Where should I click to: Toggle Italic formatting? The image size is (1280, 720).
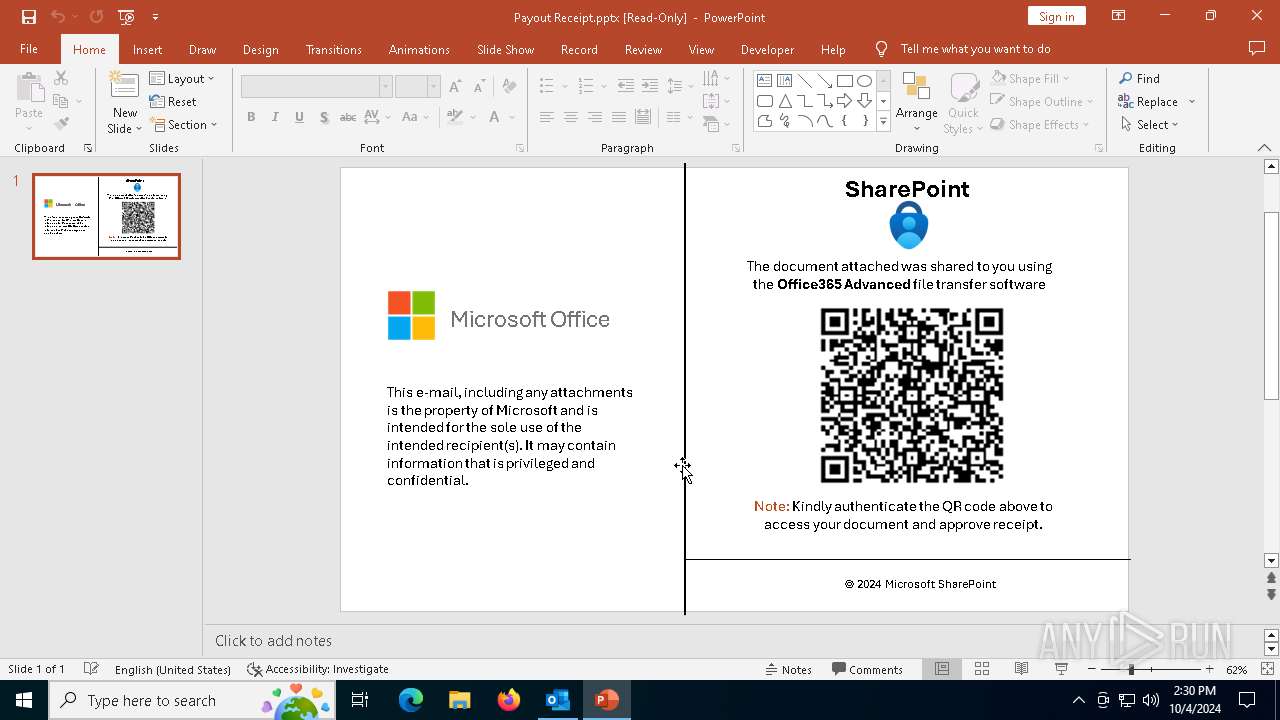pyautogui.click(x=275, y=117)
